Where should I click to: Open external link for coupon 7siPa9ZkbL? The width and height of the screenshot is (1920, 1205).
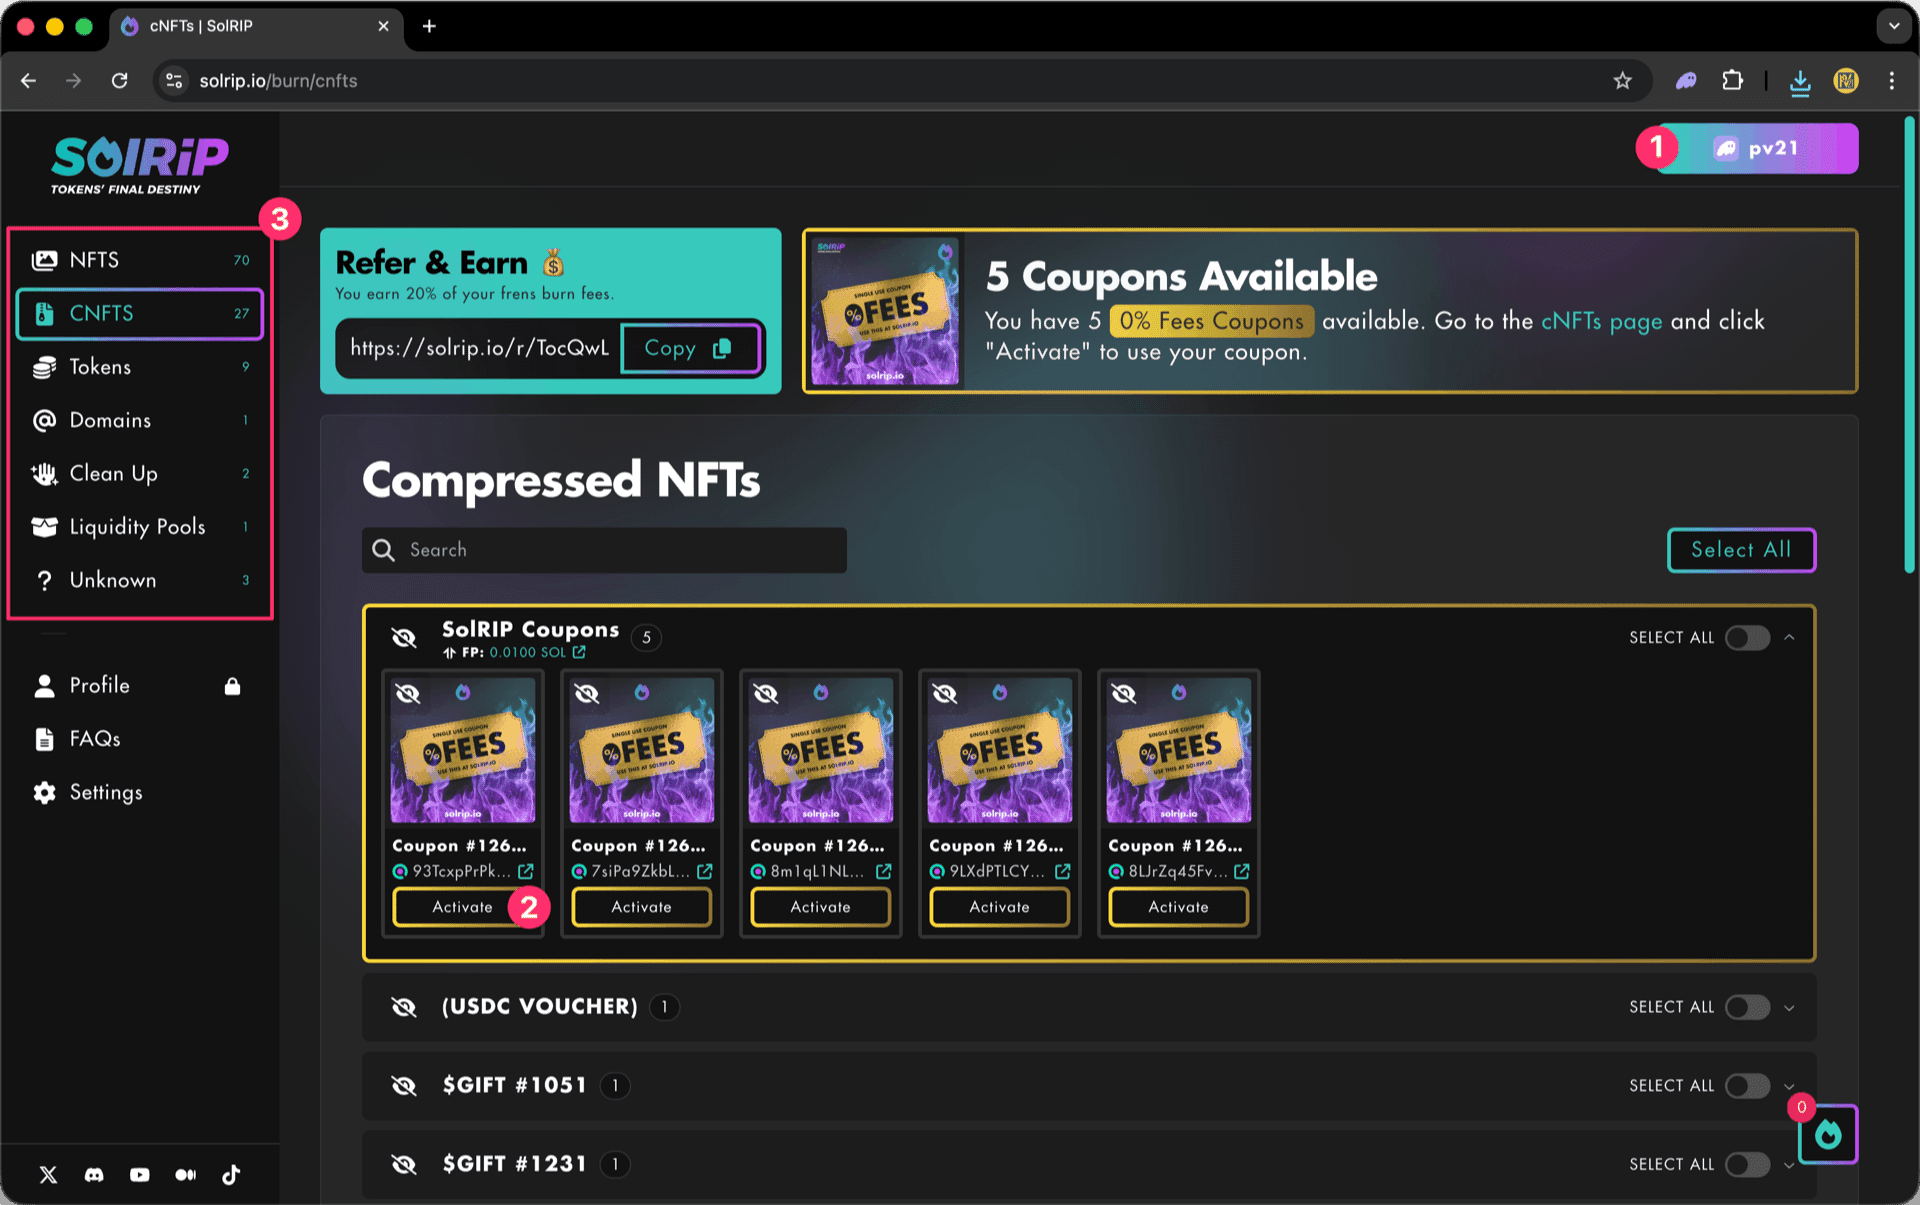coord(705,871)
